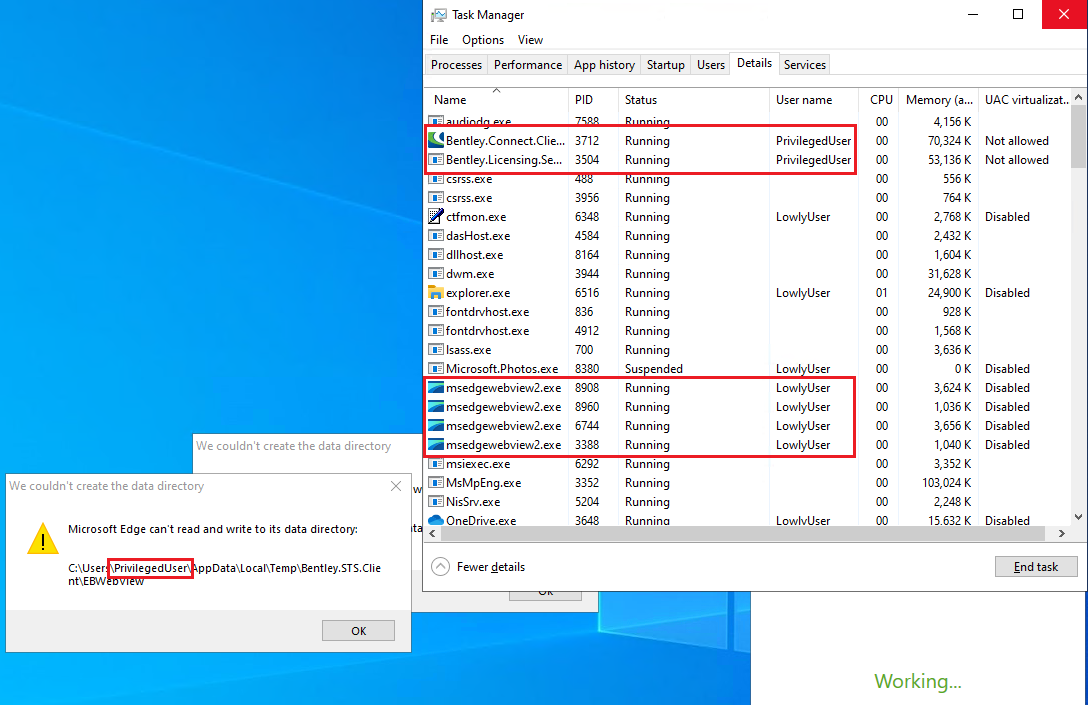
Task: Click Not allowed in the PID 3712 row
Action: [1017, 140]
